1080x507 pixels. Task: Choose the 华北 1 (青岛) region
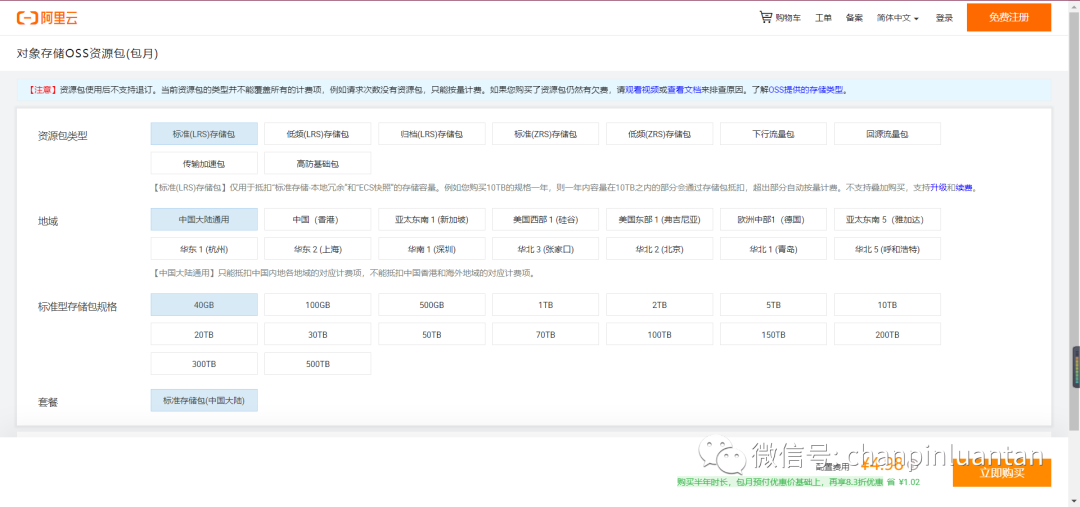pos(773,249)
